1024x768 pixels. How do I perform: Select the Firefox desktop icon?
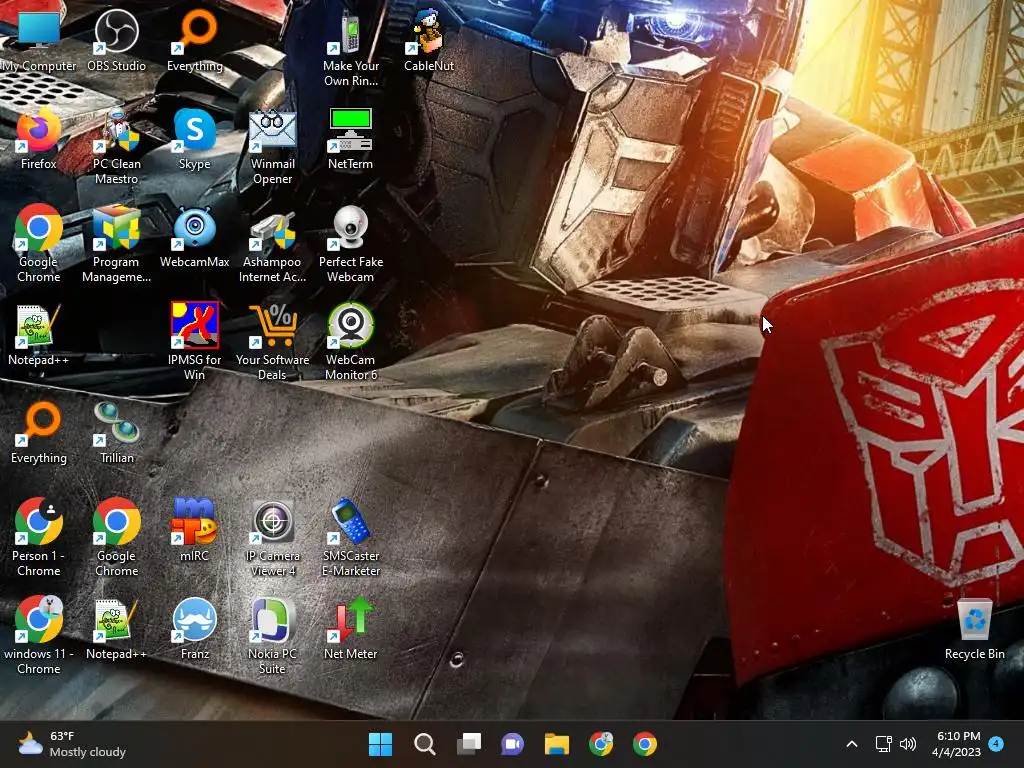coord(38,138)
